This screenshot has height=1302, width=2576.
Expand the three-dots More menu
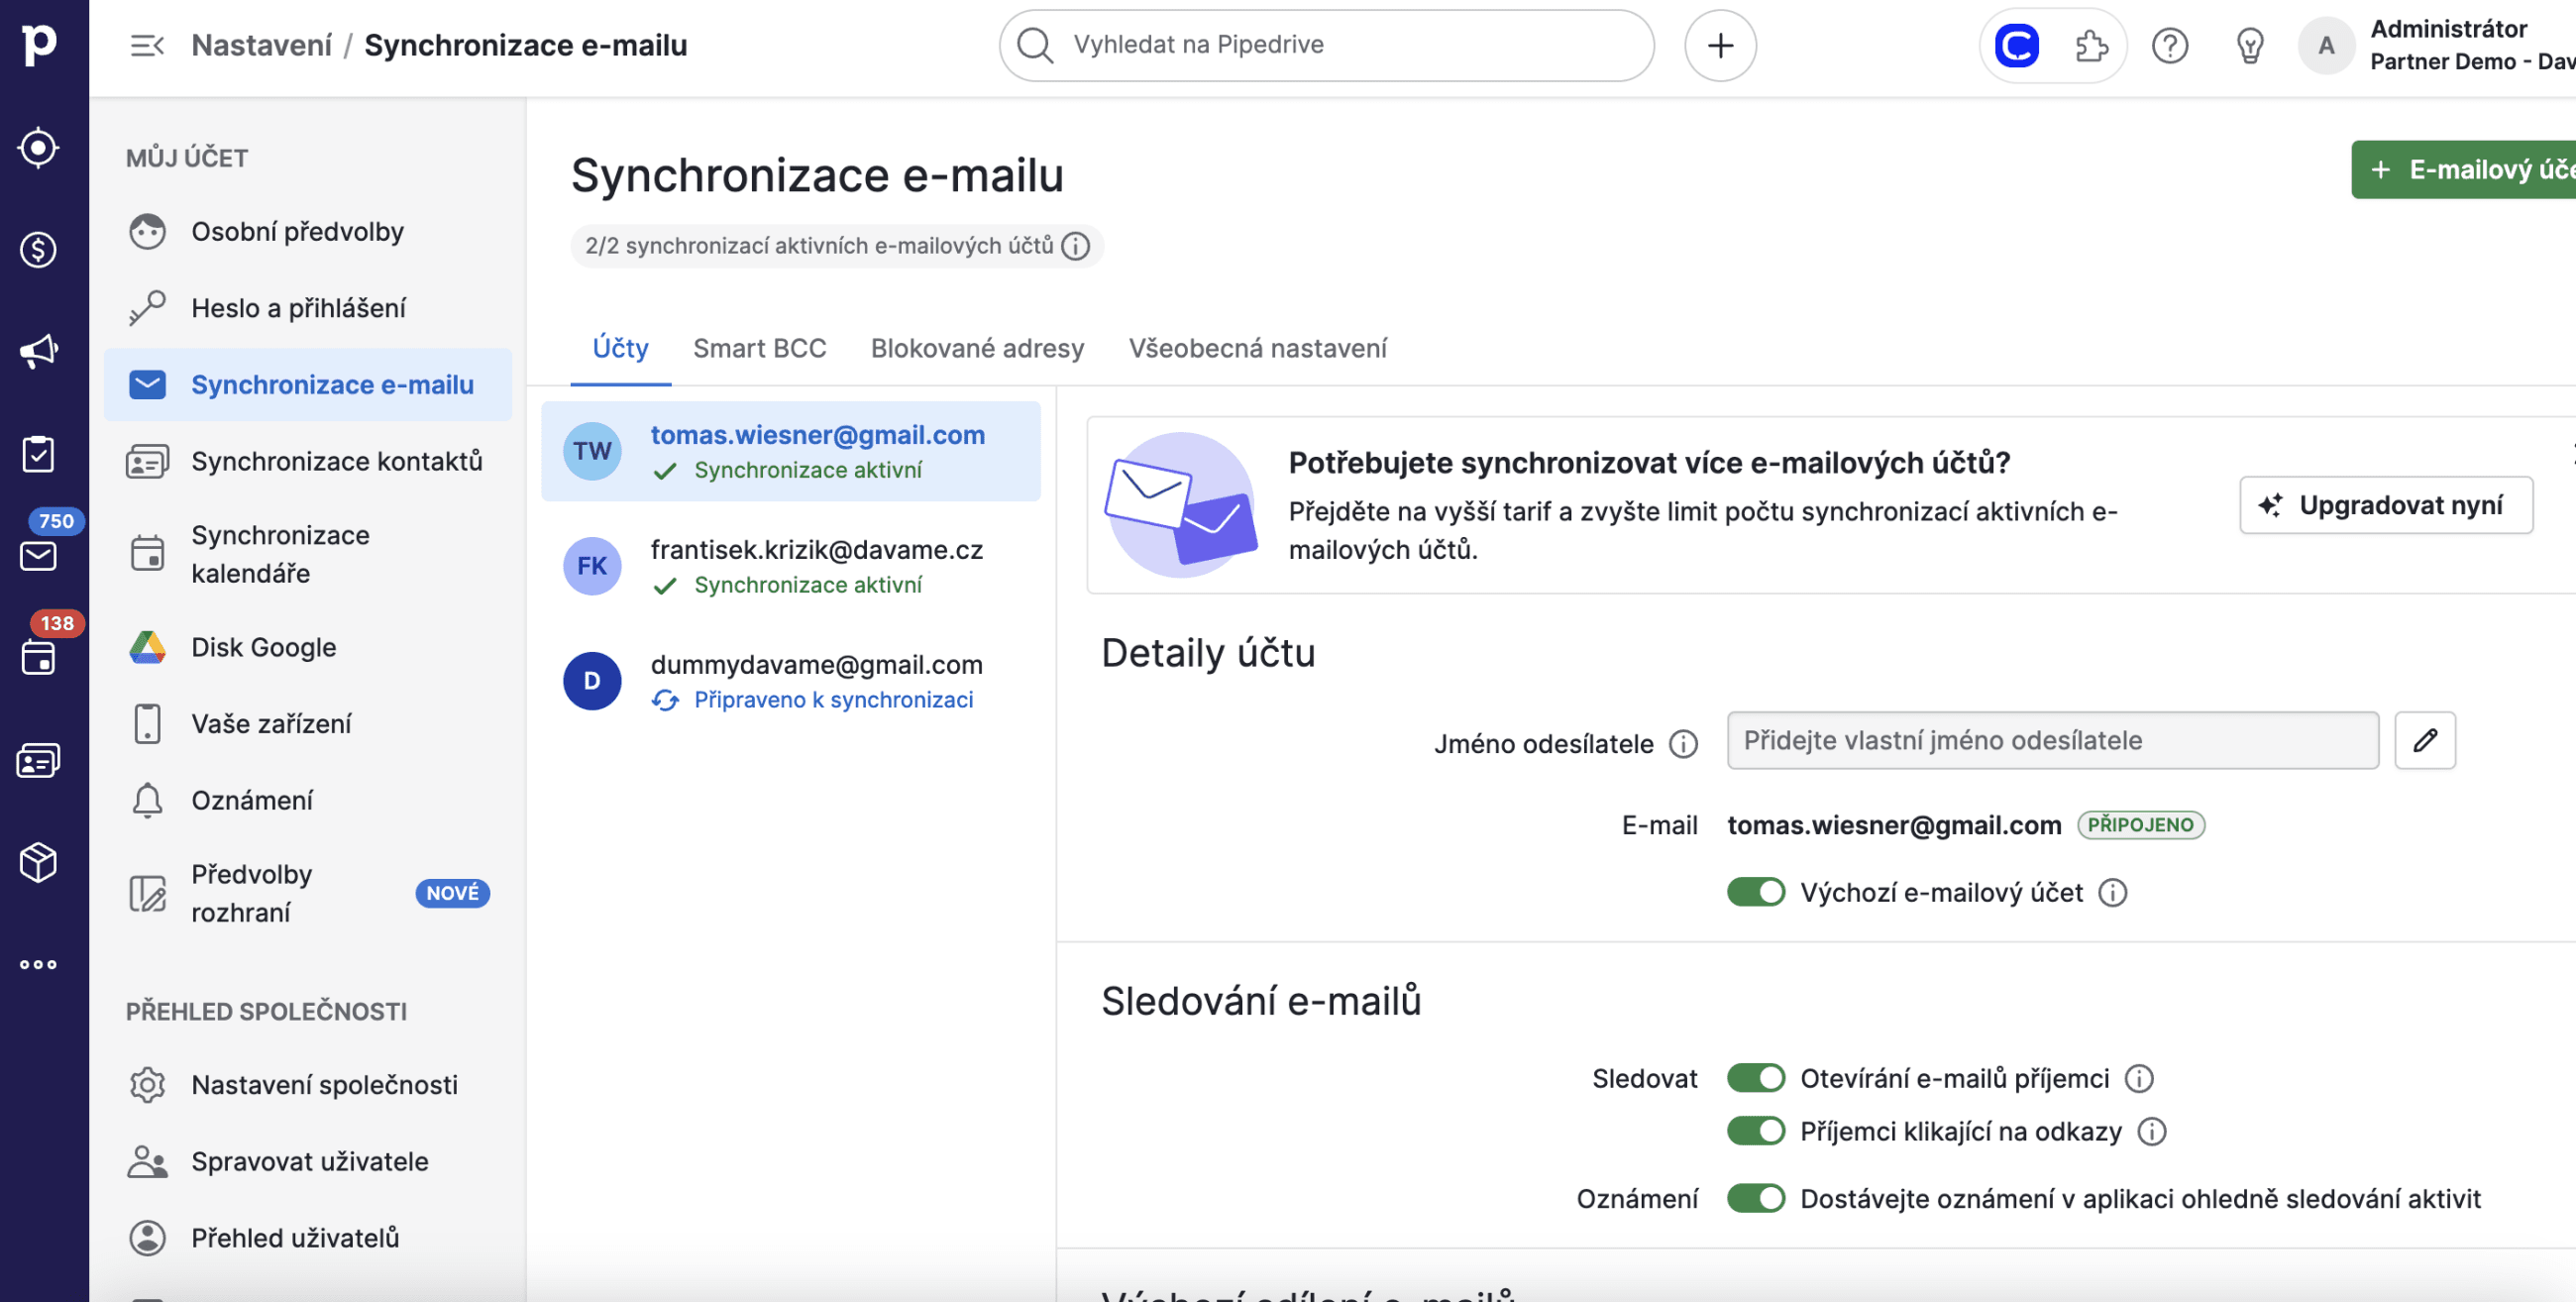coord(39,964)
